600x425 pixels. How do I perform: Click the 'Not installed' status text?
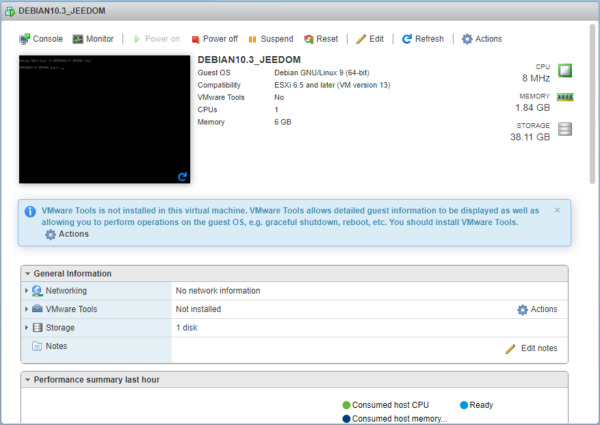tap(198, 309)
